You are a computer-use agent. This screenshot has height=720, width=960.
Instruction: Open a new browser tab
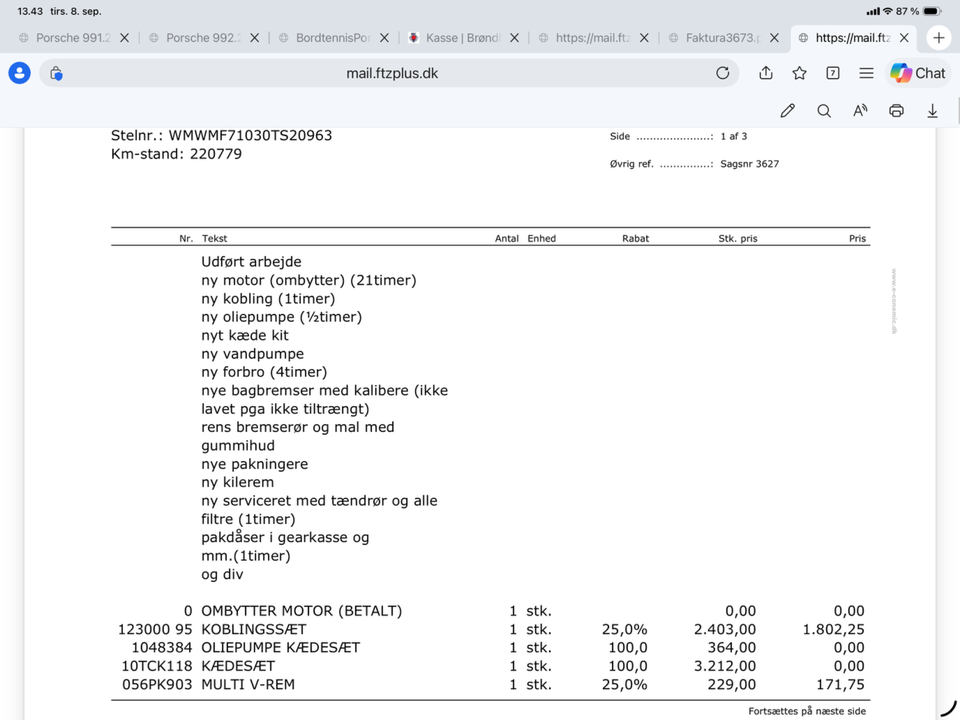pos(939,38)
